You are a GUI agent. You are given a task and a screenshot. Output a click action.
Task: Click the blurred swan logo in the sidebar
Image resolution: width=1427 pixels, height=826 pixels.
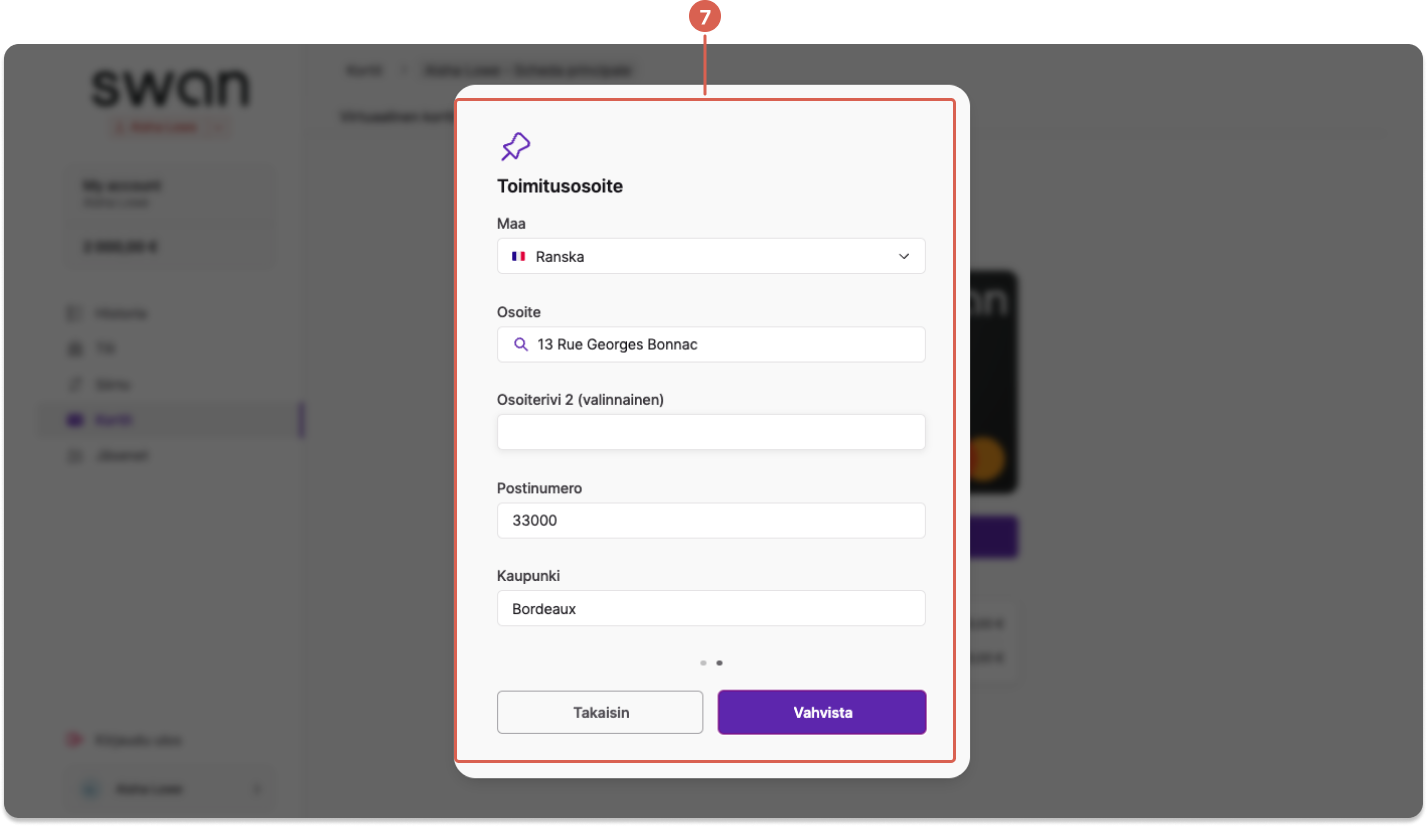(x=170, y=89)
